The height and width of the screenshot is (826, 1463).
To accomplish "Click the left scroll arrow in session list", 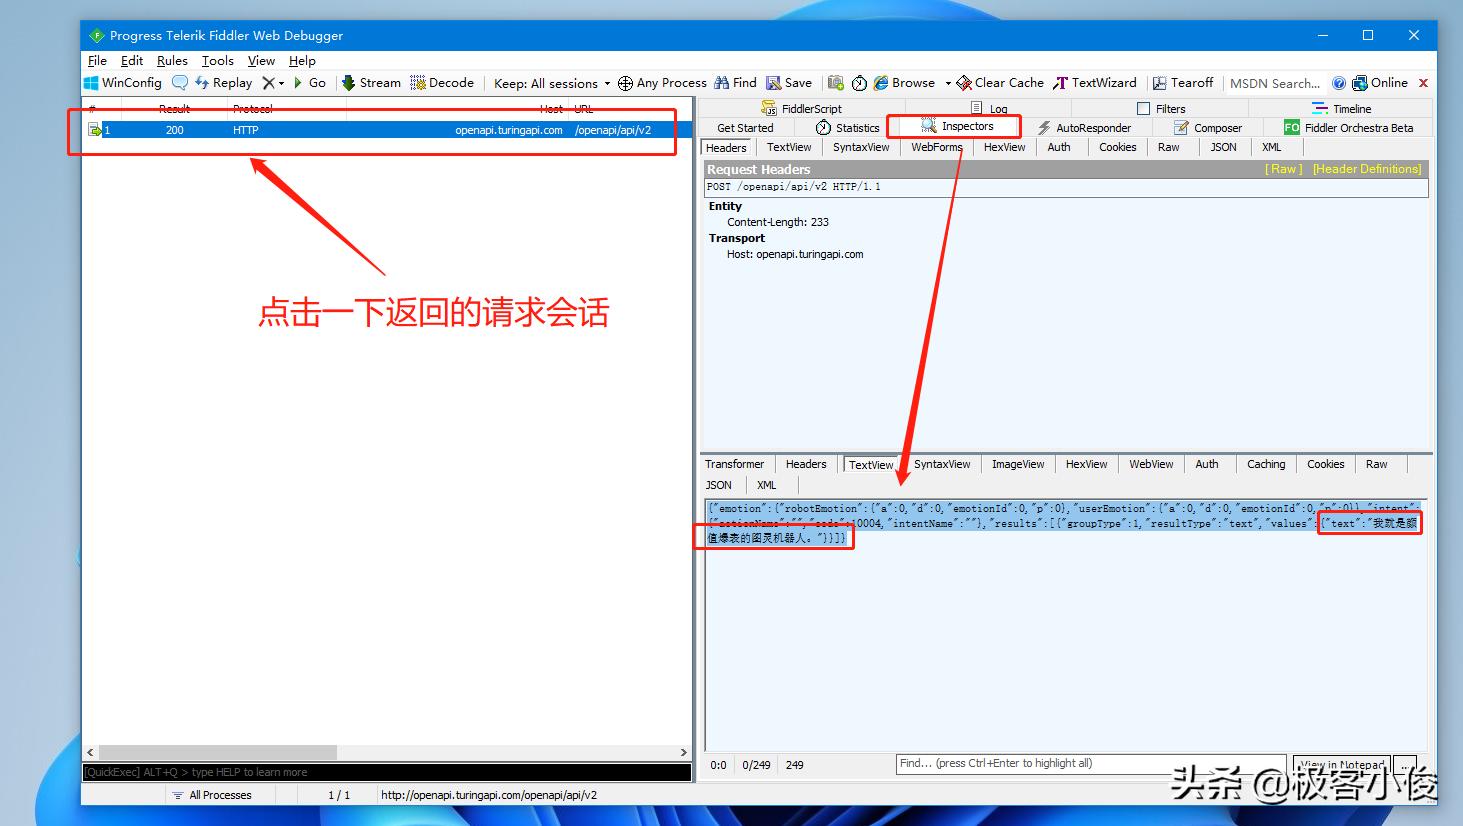I will pyautogui.click(x=90, y=752).
